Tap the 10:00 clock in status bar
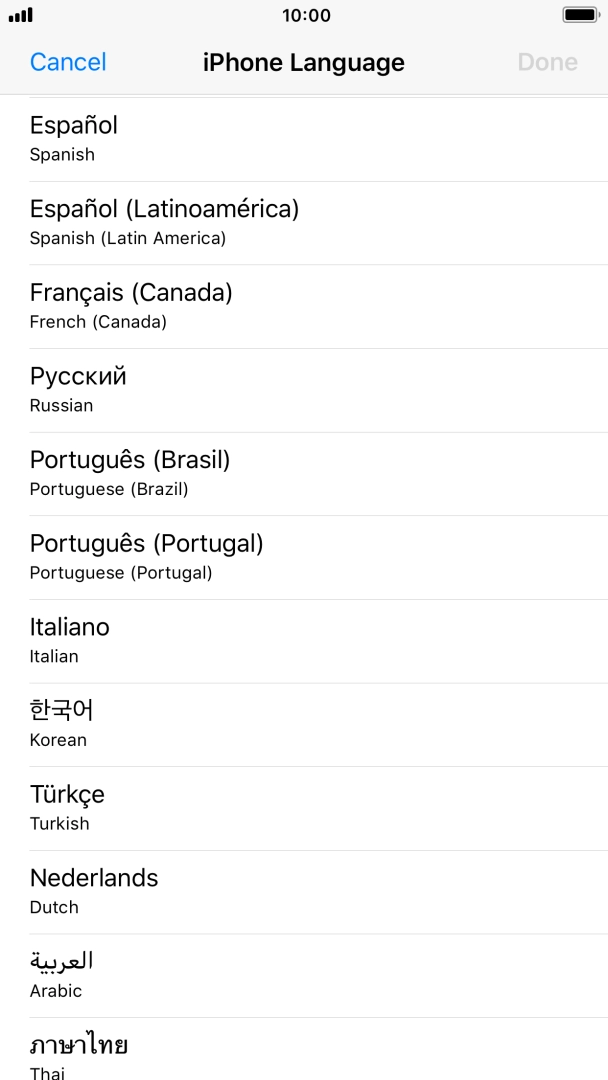 click(x=306, y=15)
